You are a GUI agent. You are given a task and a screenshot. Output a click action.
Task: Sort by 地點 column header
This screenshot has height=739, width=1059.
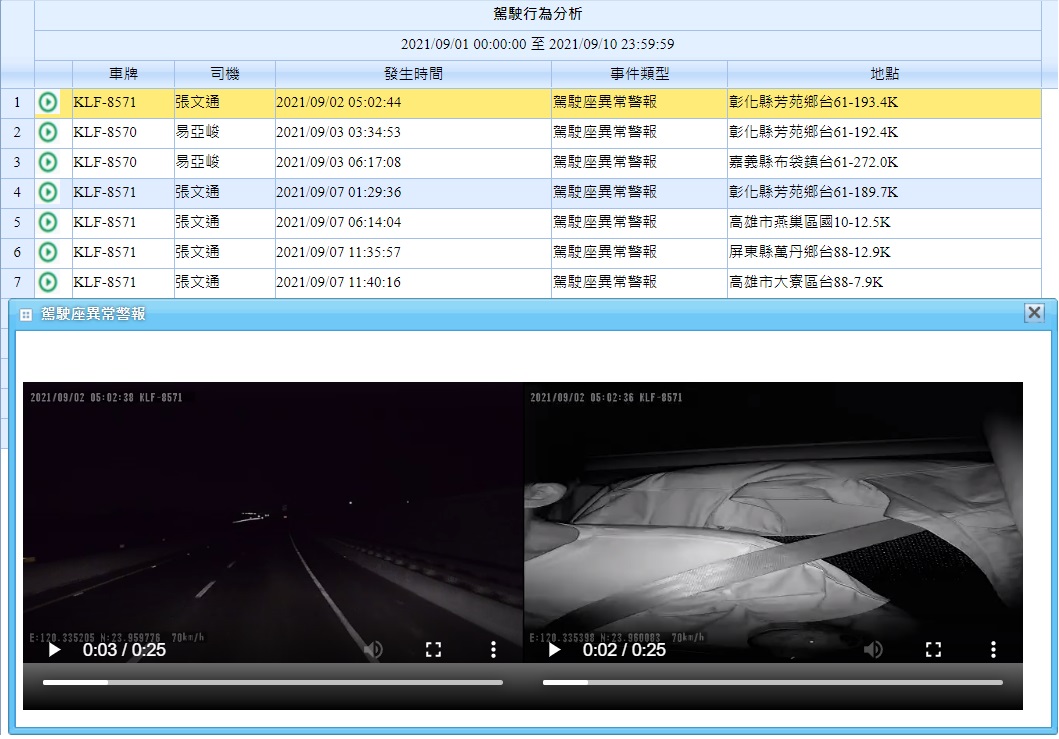click(884, 74)
